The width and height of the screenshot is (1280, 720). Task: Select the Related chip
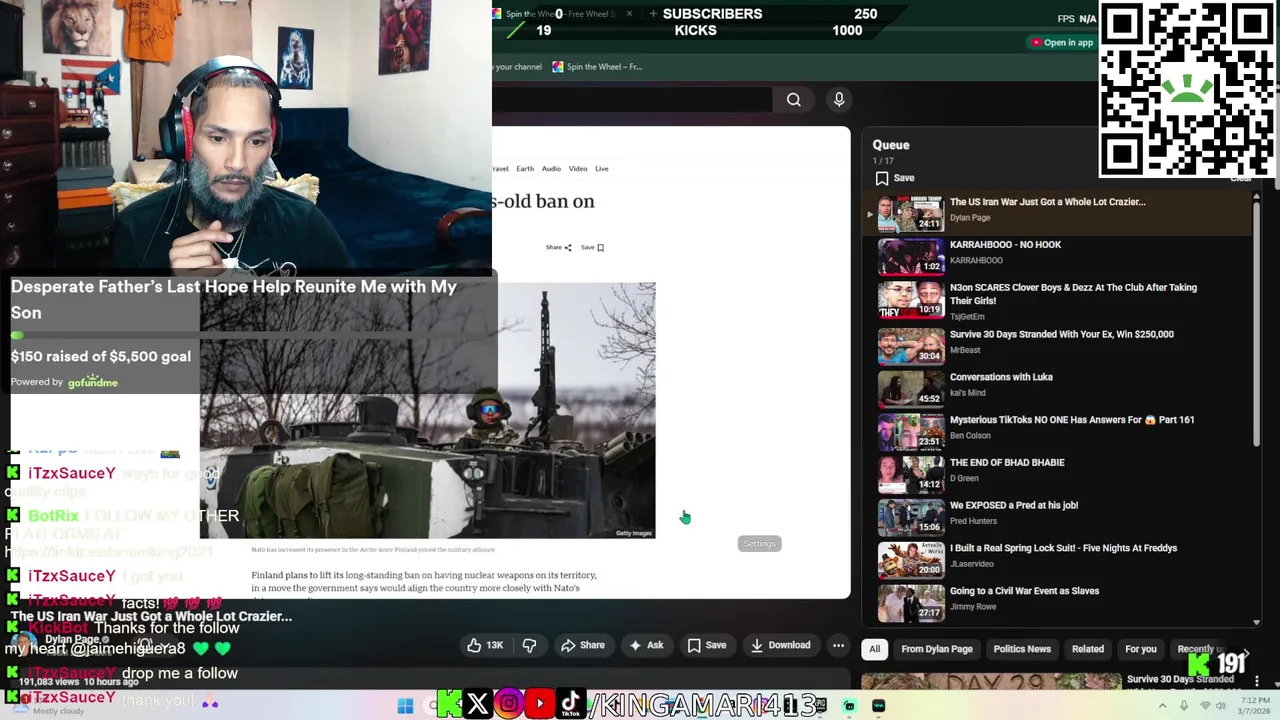click(x=1088, y=649)
